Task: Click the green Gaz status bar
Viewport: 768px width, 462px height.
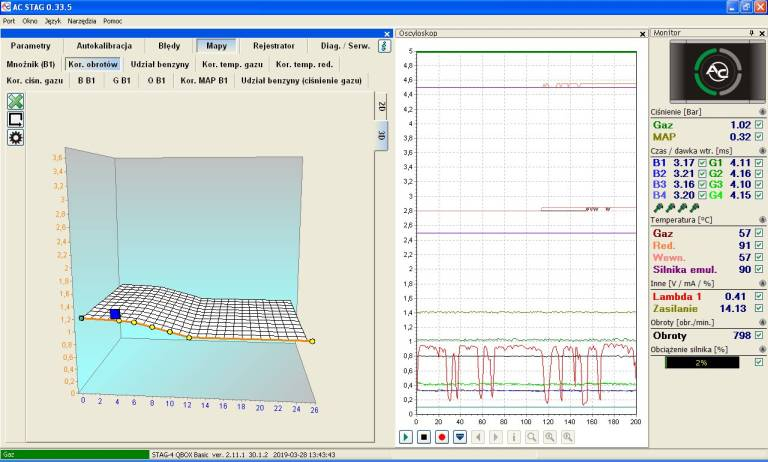Action: (75, 455)
